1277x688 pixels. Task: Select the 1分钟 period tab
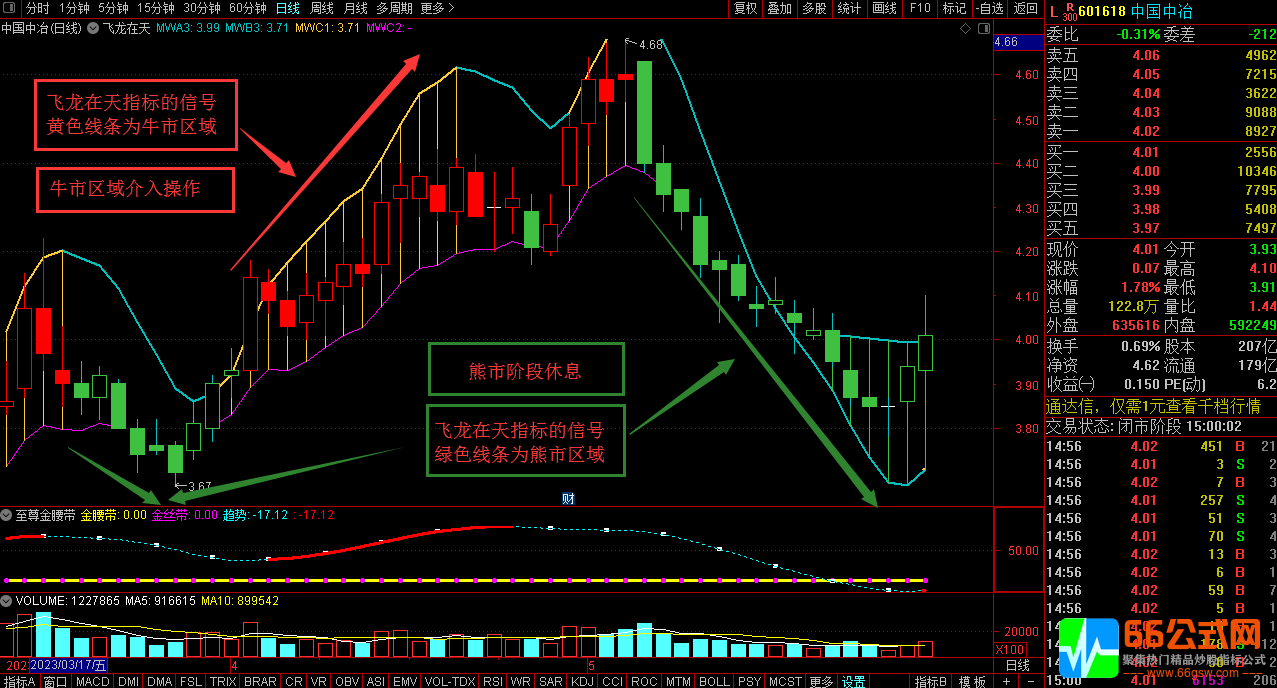(73, 8)
